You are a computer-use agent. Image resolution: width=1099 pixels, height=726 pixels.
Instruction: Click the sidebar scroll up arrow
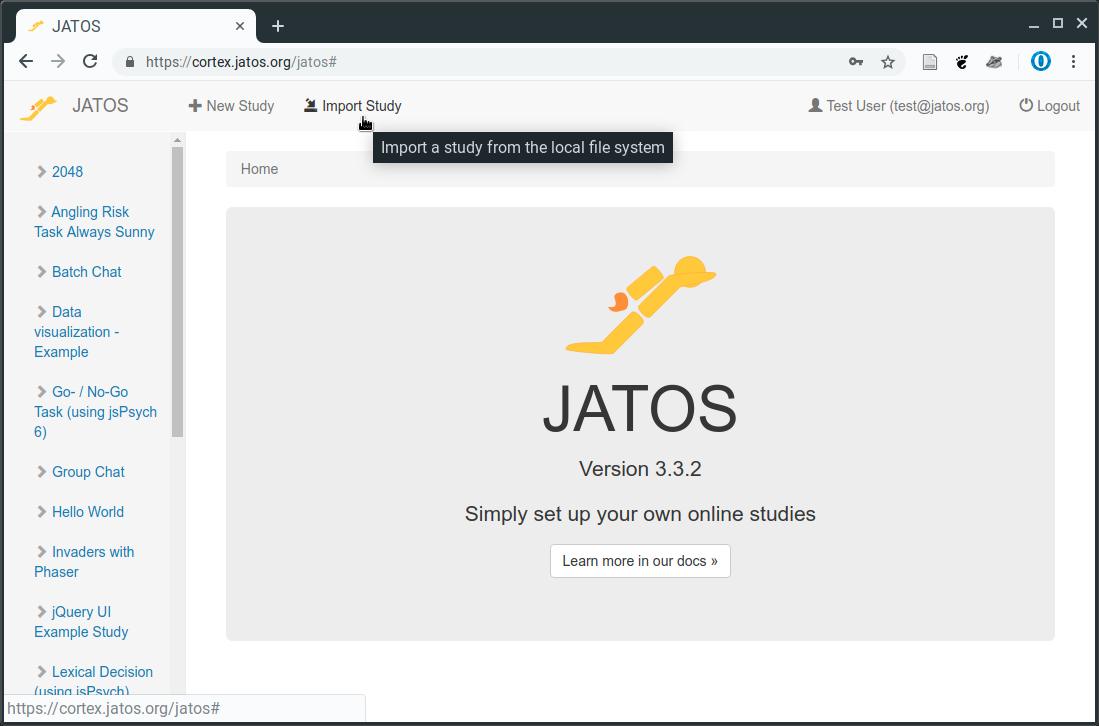point(177,140)
